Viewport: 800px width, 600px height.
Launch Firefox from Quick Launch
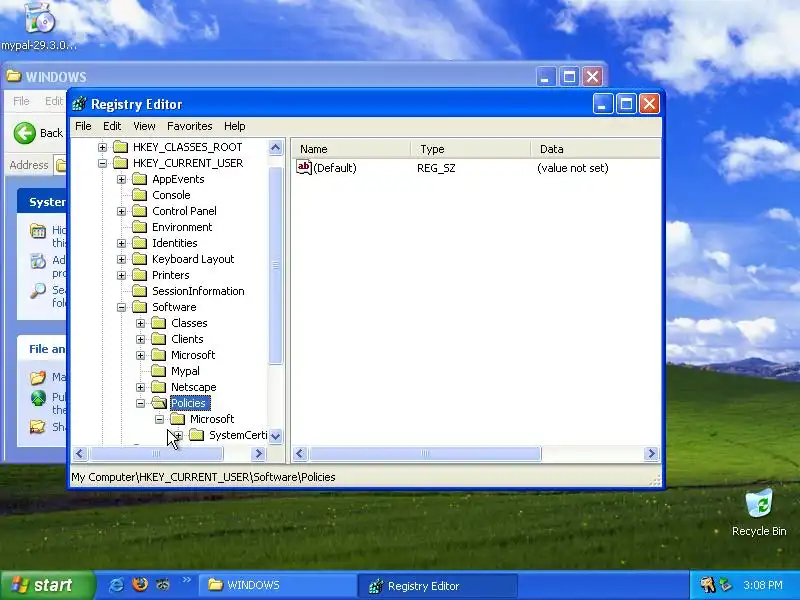(x=139, y=585)
